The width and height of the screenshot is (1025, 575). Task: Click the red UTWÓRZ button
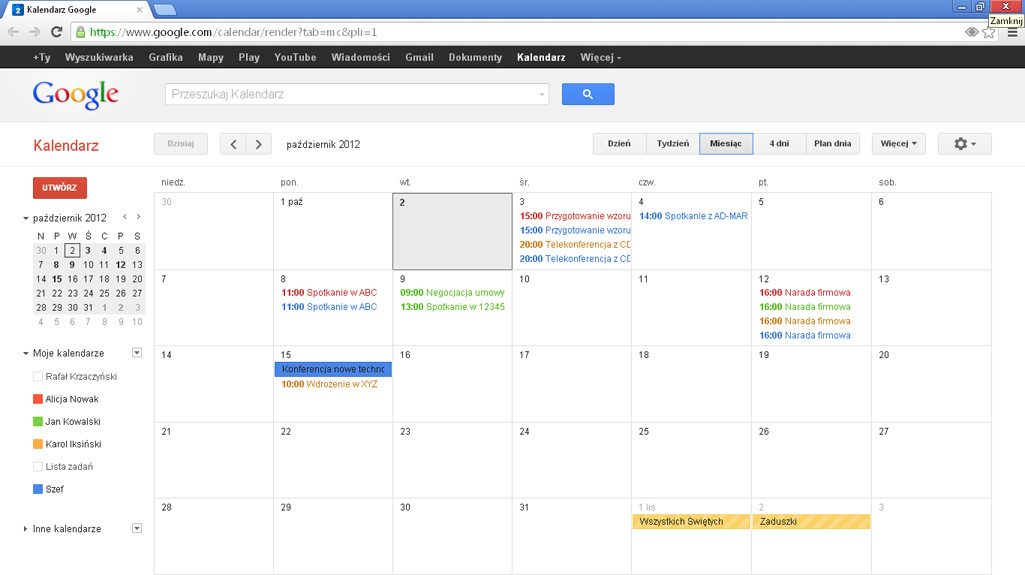59,188
